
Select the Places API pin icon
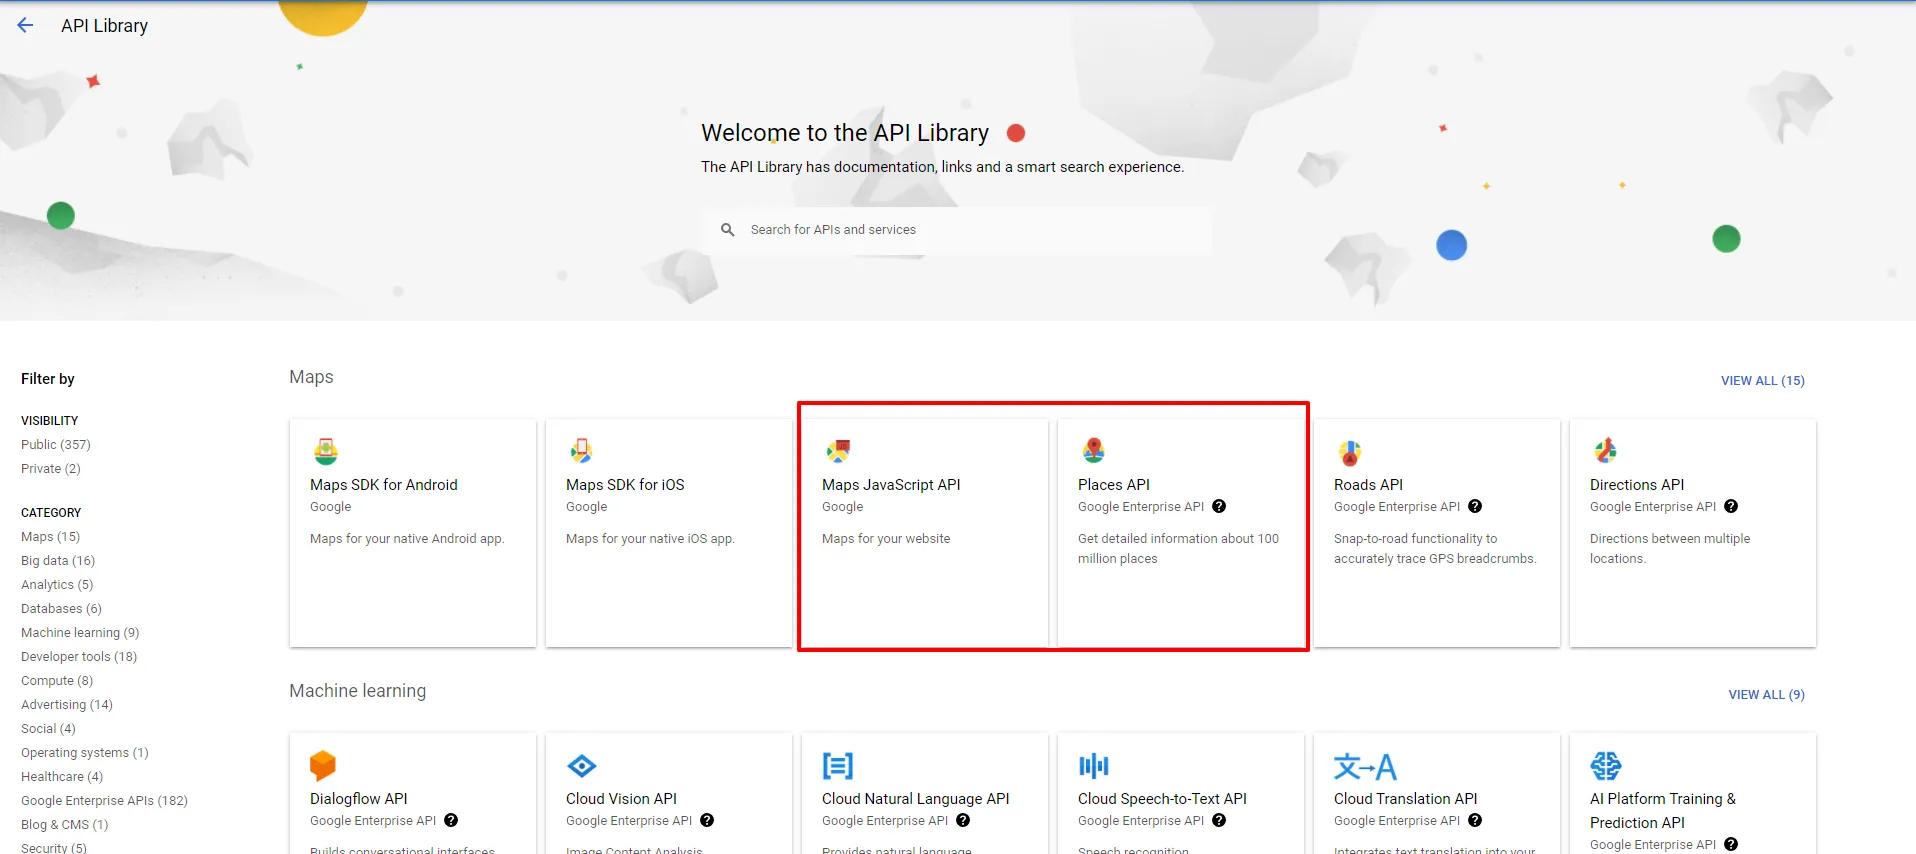1094,451
